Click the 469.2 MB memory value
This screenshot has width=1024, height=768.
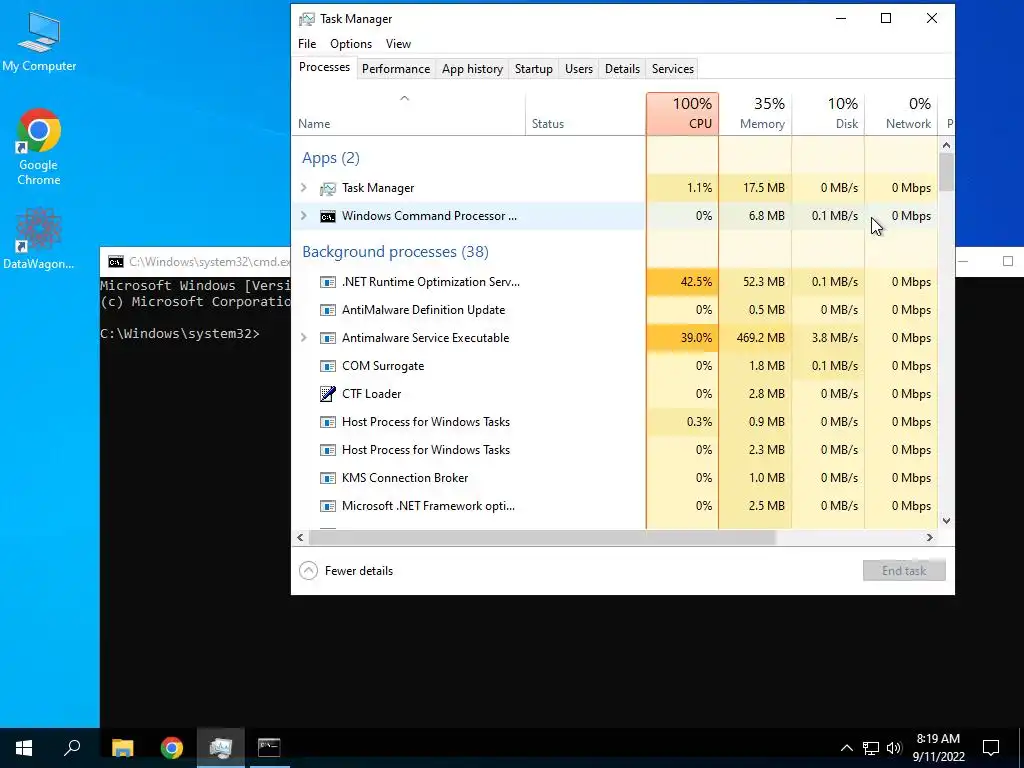coord(760,338)
